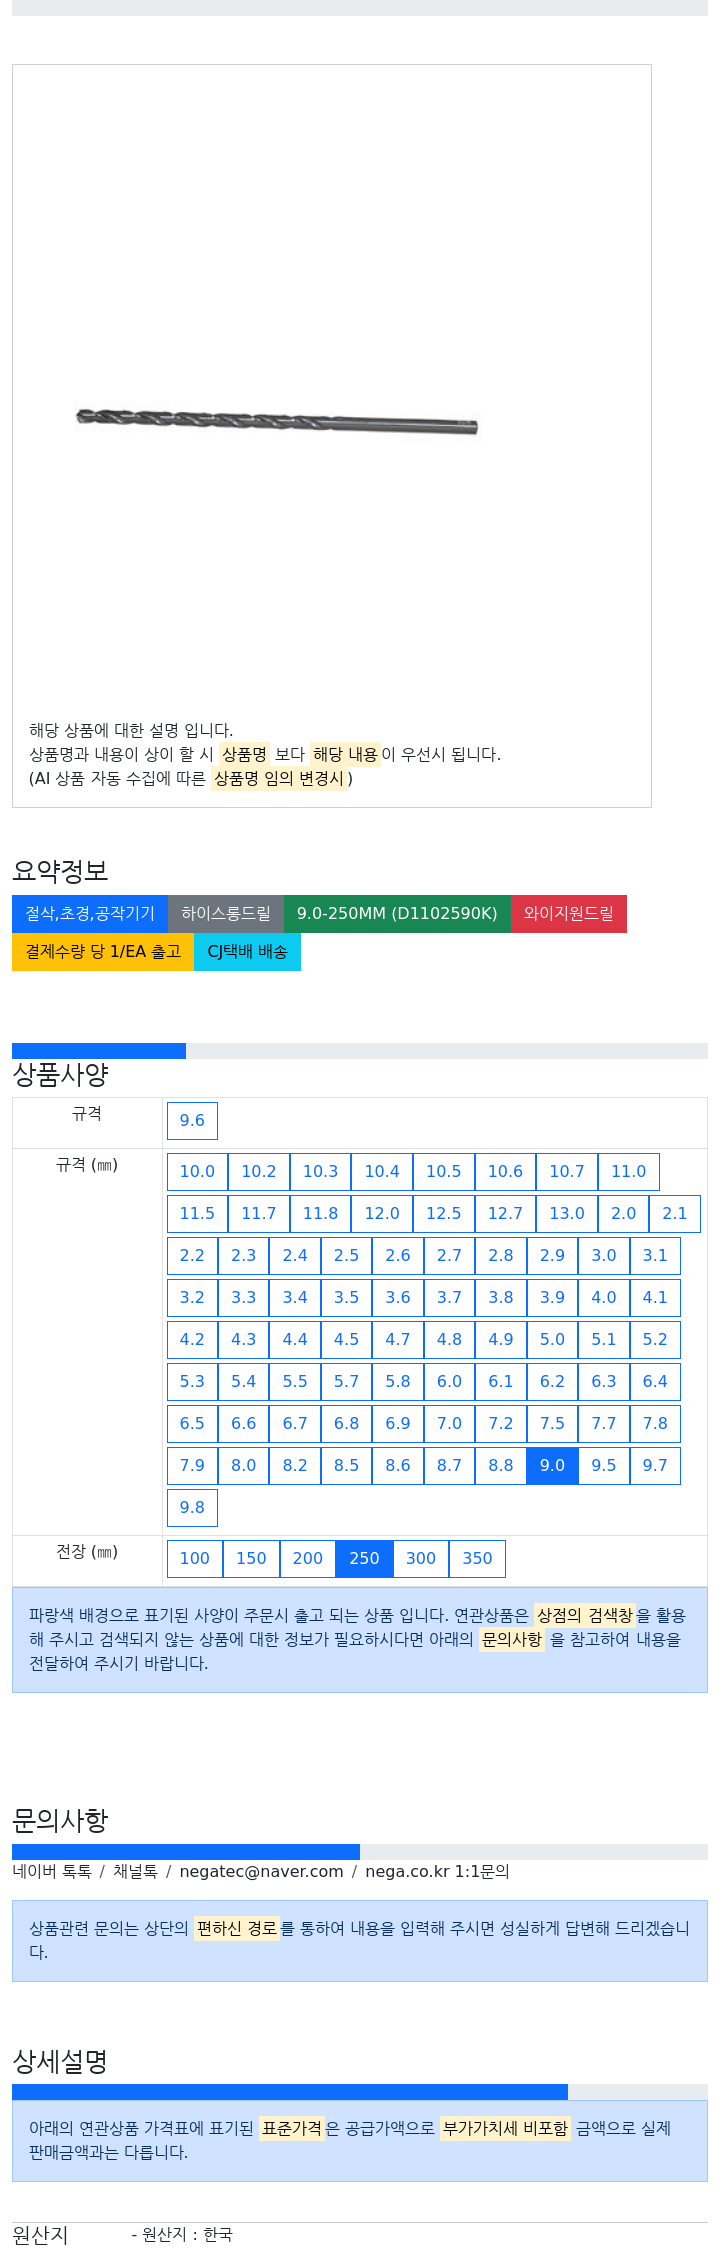Click the 9.0-250MM (D1102590K) green badge
720x2255 pixels.
click(x=397, y=914)
